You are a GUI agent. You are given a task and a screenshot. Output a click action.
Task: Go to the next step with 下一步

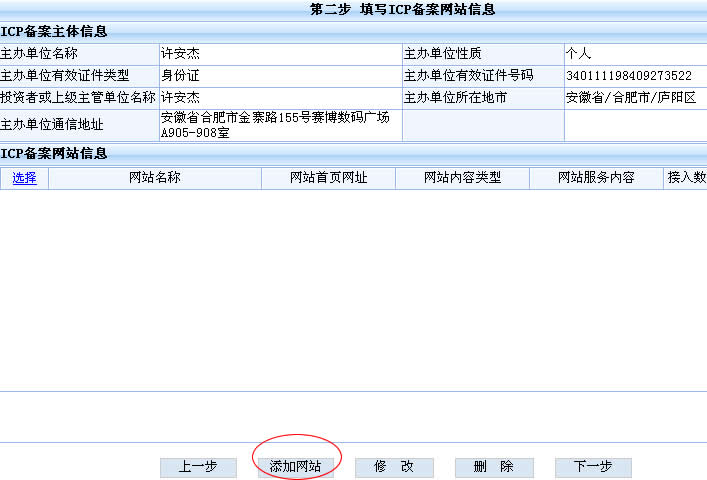pyautogui.click(x=593, y=467)
